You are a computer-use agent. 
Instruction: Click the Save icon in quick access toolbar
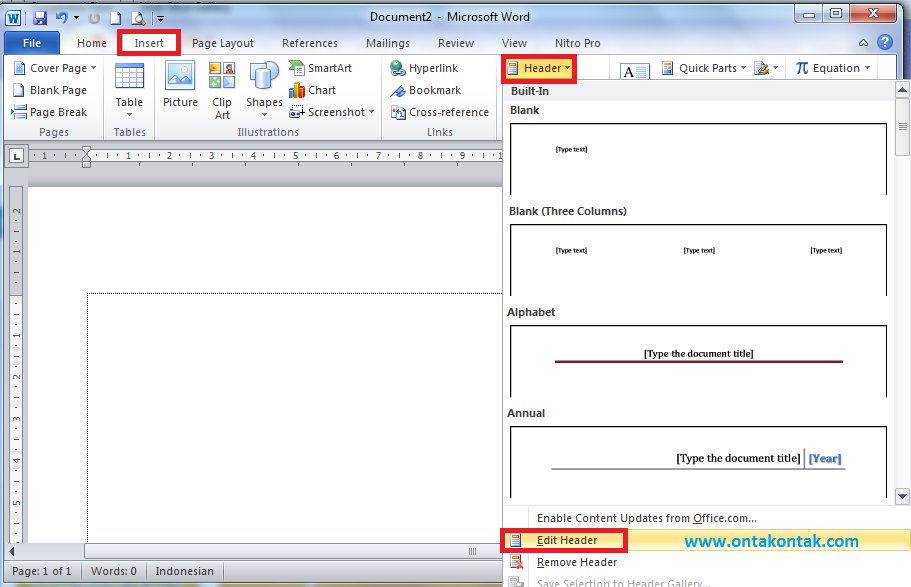pyautogui.click(x=40, y=18)
